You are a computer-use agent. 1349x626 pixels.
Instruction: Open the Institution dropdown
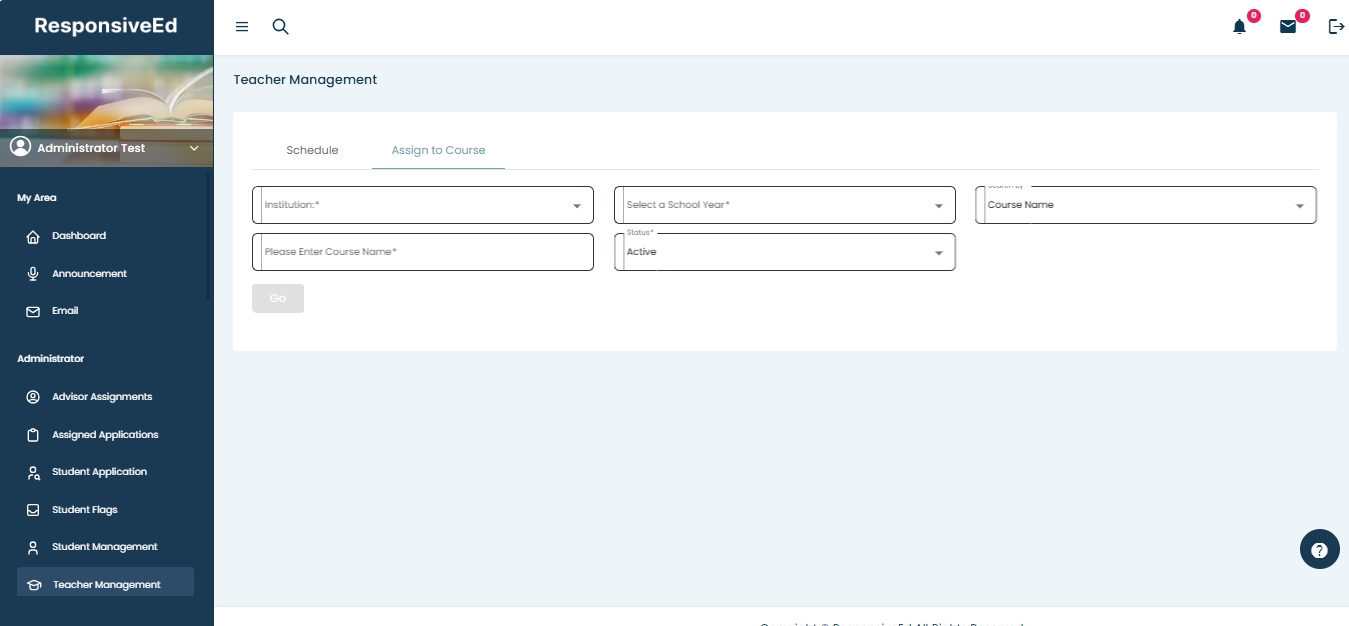pos(423,205)
